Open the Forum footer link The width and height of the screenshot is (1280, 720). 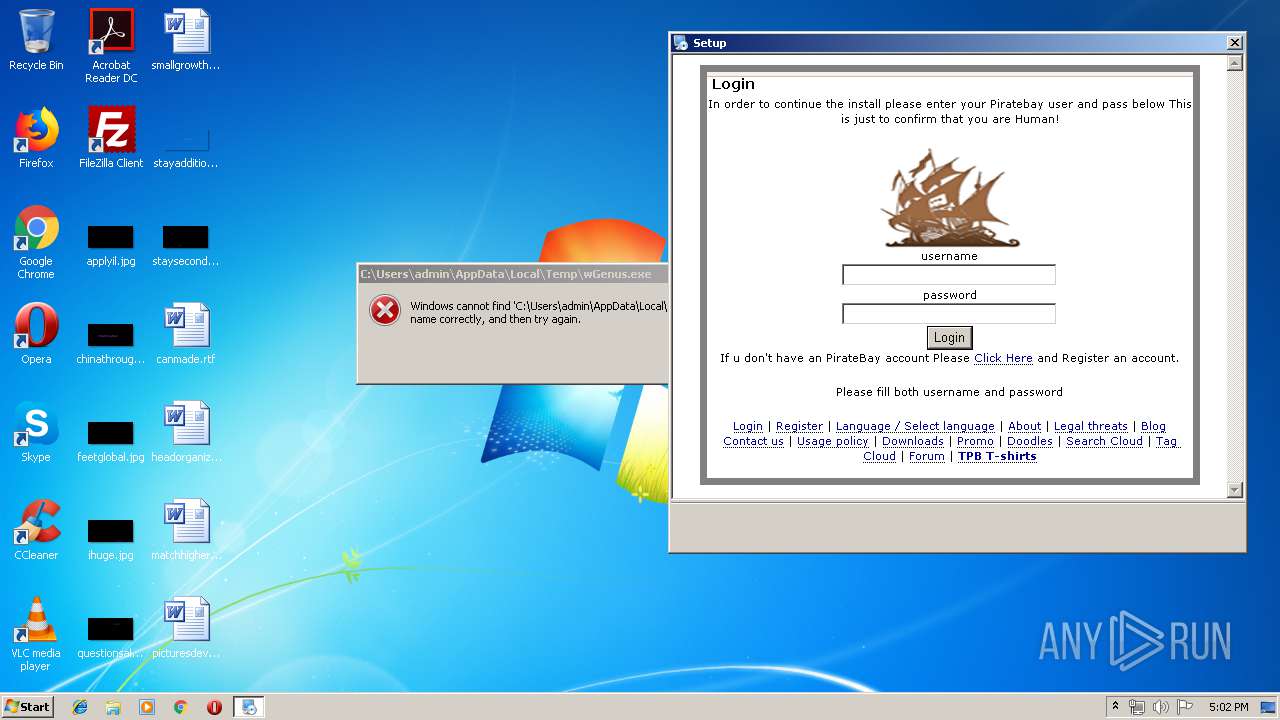coord(927,456)
